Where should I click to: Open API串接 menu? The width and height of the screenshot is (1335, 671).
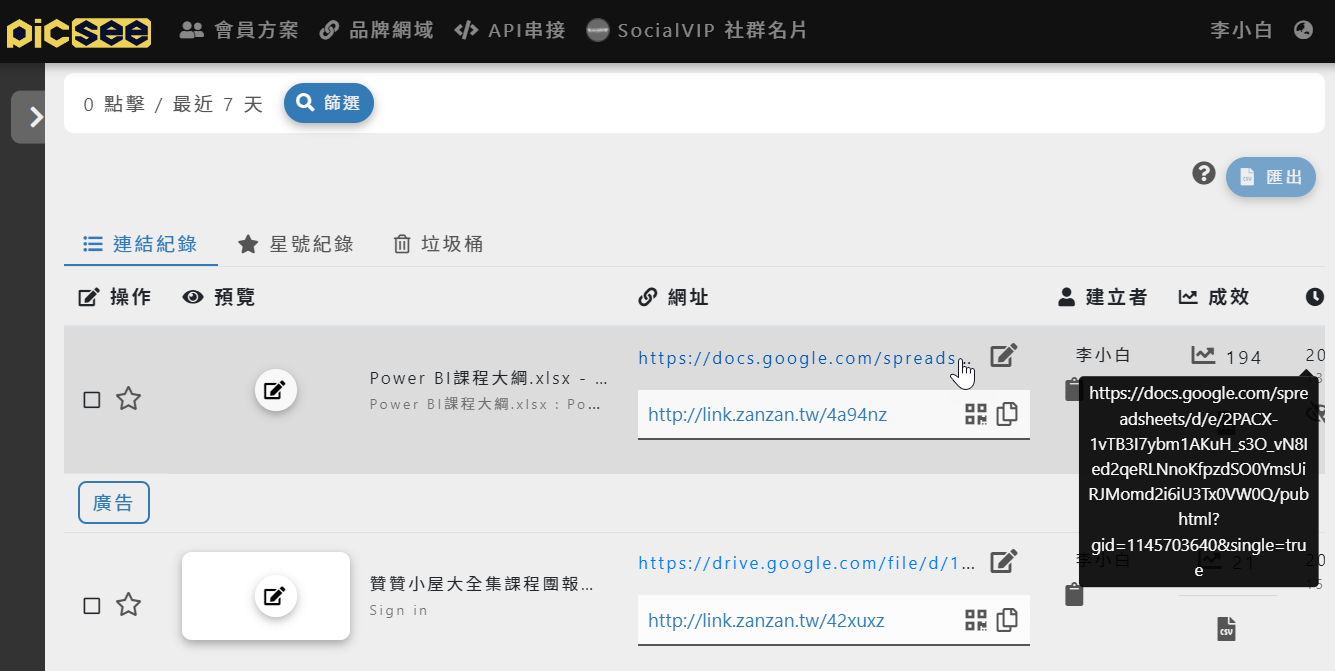[510, 30]
